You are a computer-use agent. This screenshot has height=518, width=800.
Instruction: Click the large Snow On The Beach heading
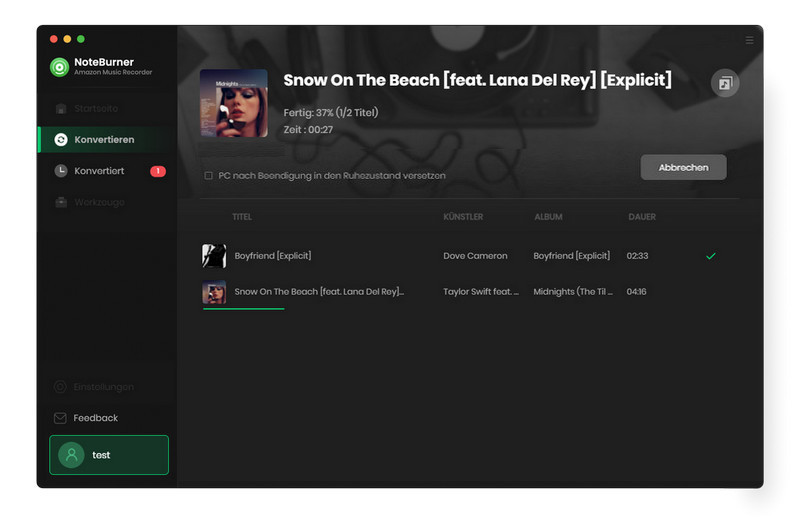tap(477, 80)
